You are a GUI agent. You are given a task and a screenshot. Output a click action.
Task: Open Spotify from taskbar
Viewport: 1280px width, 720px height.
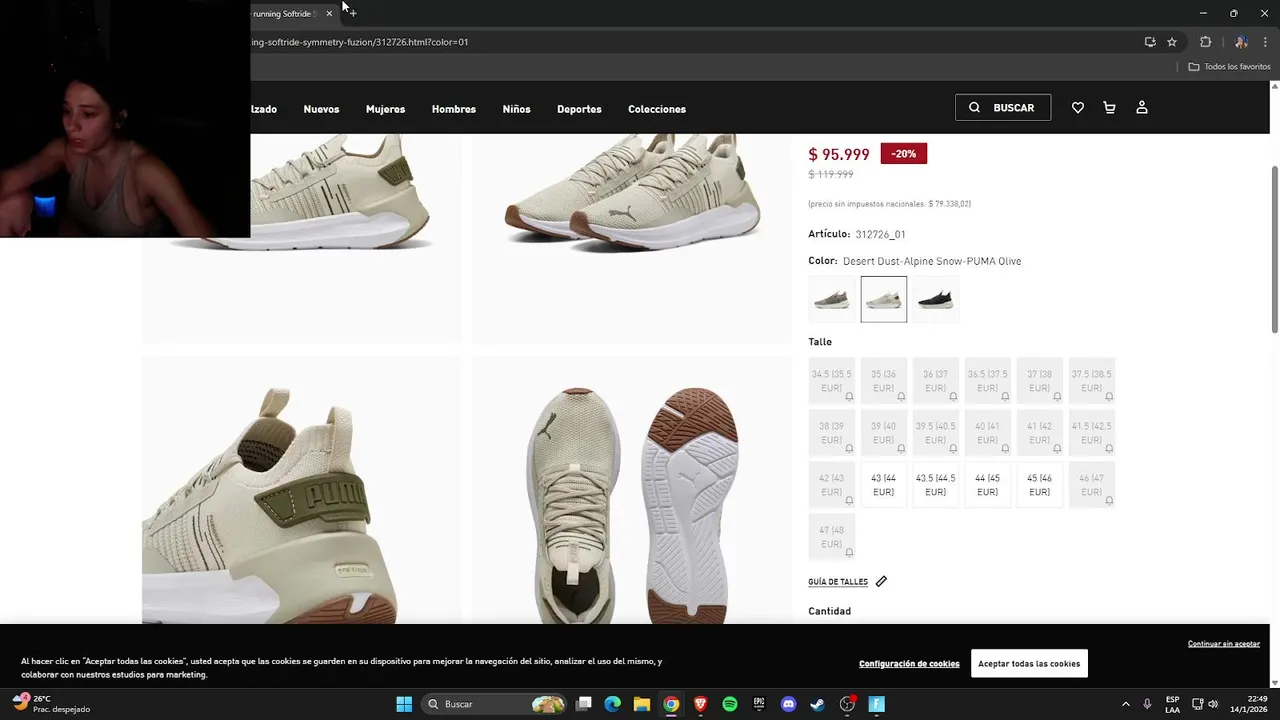pyautogui.click(x=730, y=704)
